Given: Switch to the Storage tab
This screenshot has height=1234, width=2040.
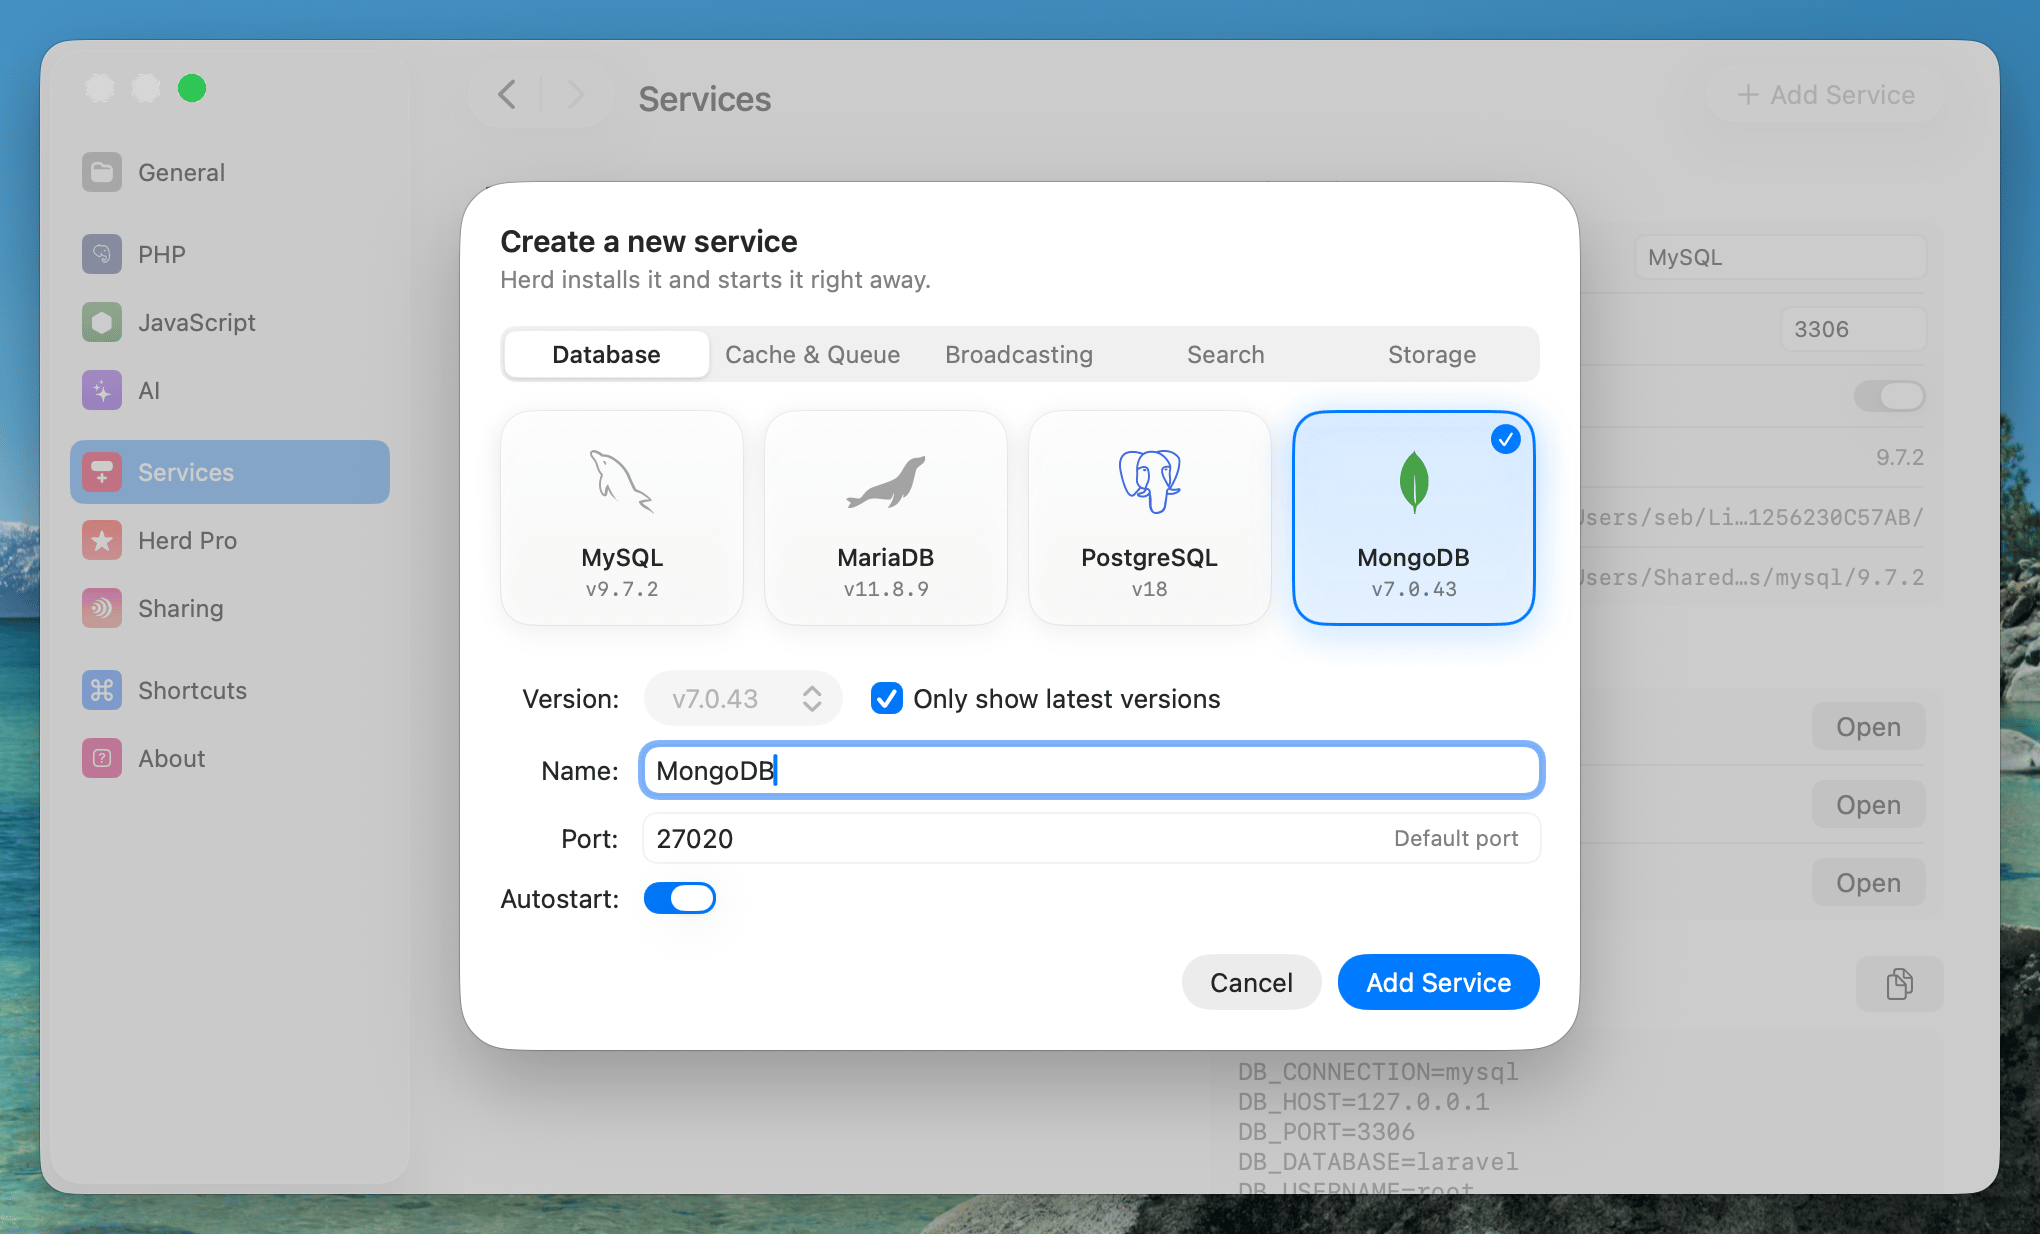Looking at the screenshot, I should coord(1432,354).
